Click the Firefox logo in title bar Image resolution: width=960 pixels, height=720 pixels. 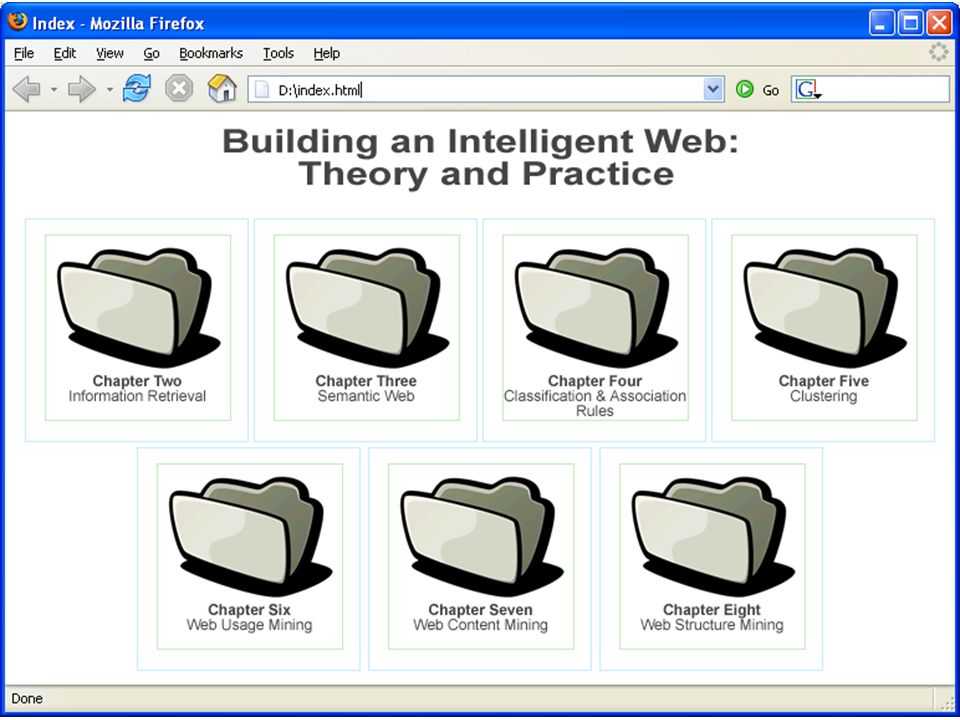point(17,22)
